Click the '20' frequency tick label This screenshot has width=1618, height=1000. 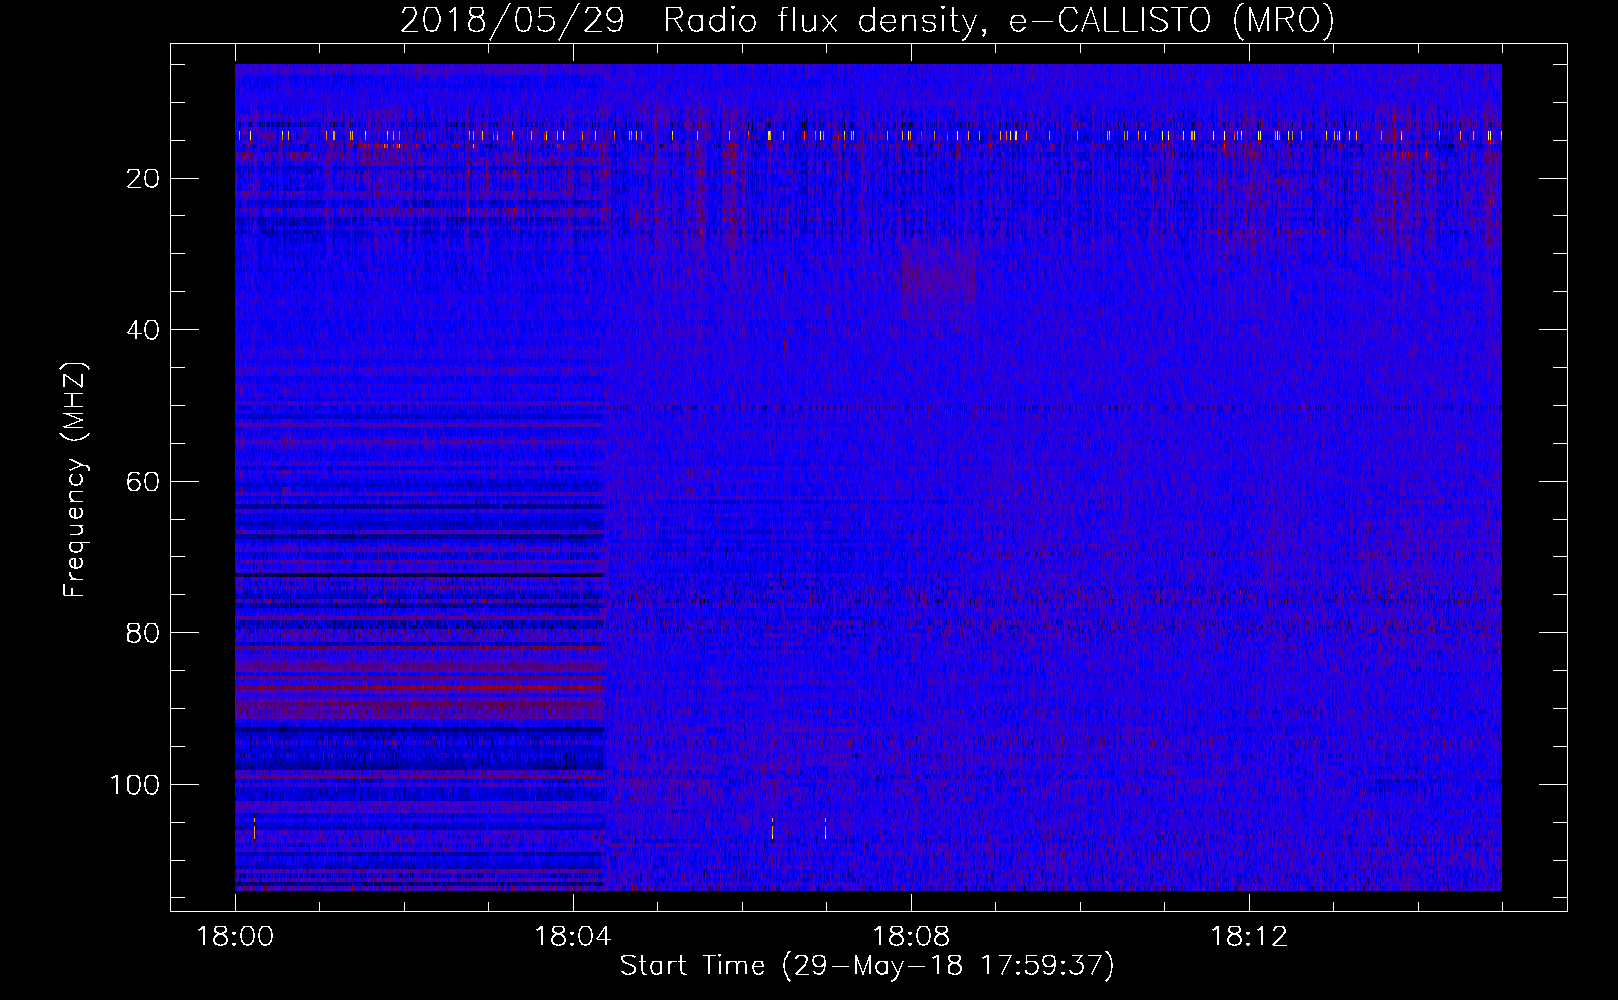point(143,179)
